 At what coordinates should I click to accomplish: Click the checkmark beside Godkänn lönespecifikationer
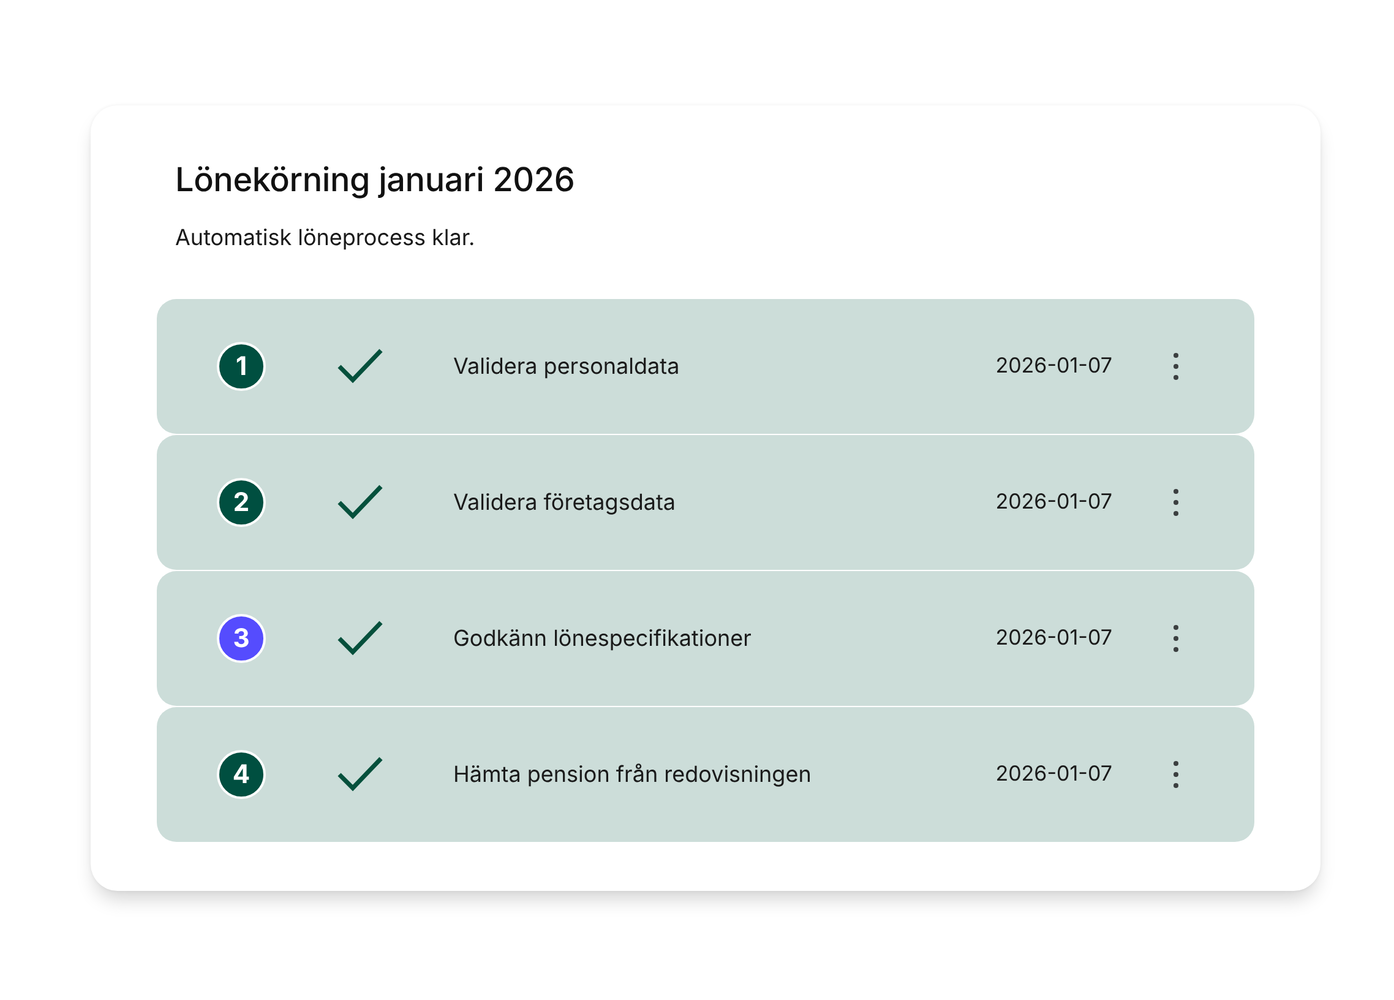pyautogui.click(x=360, y=638)
